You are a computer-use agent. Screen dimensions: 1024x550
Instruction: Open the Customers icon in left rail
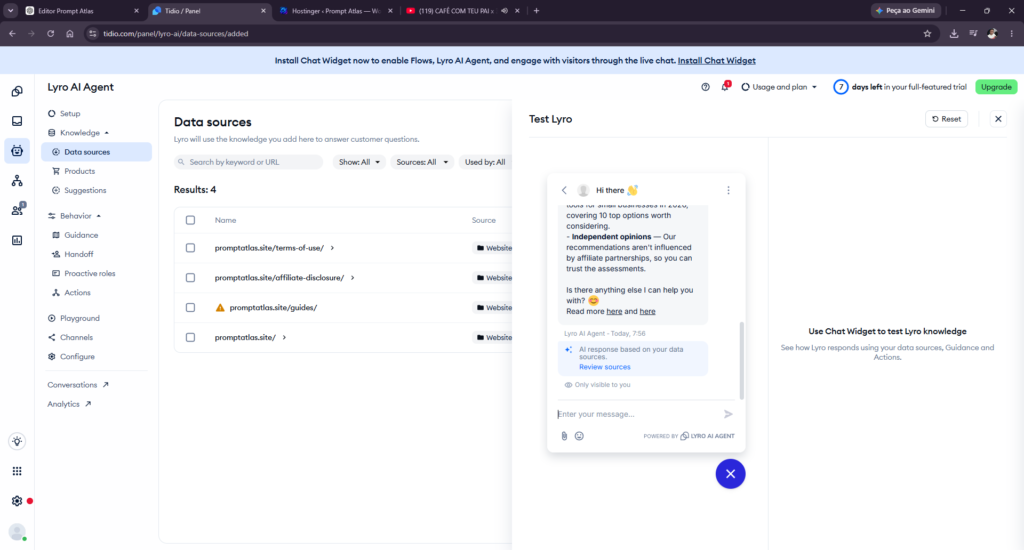coord(17,210)
